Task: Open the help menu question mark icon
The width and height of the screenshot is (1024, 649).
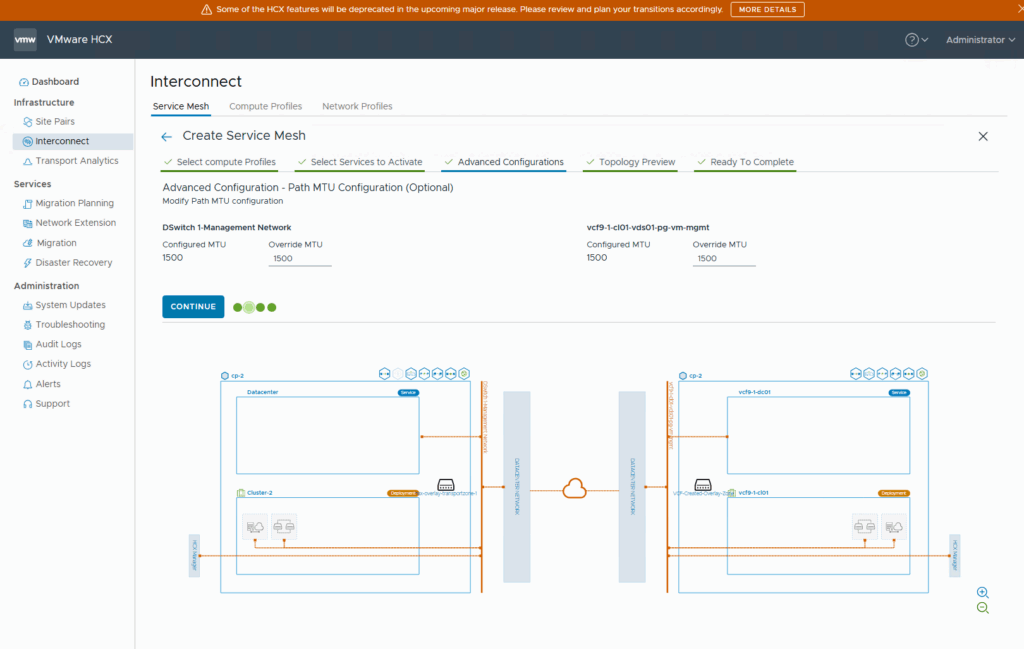Action: pos(912,40)
